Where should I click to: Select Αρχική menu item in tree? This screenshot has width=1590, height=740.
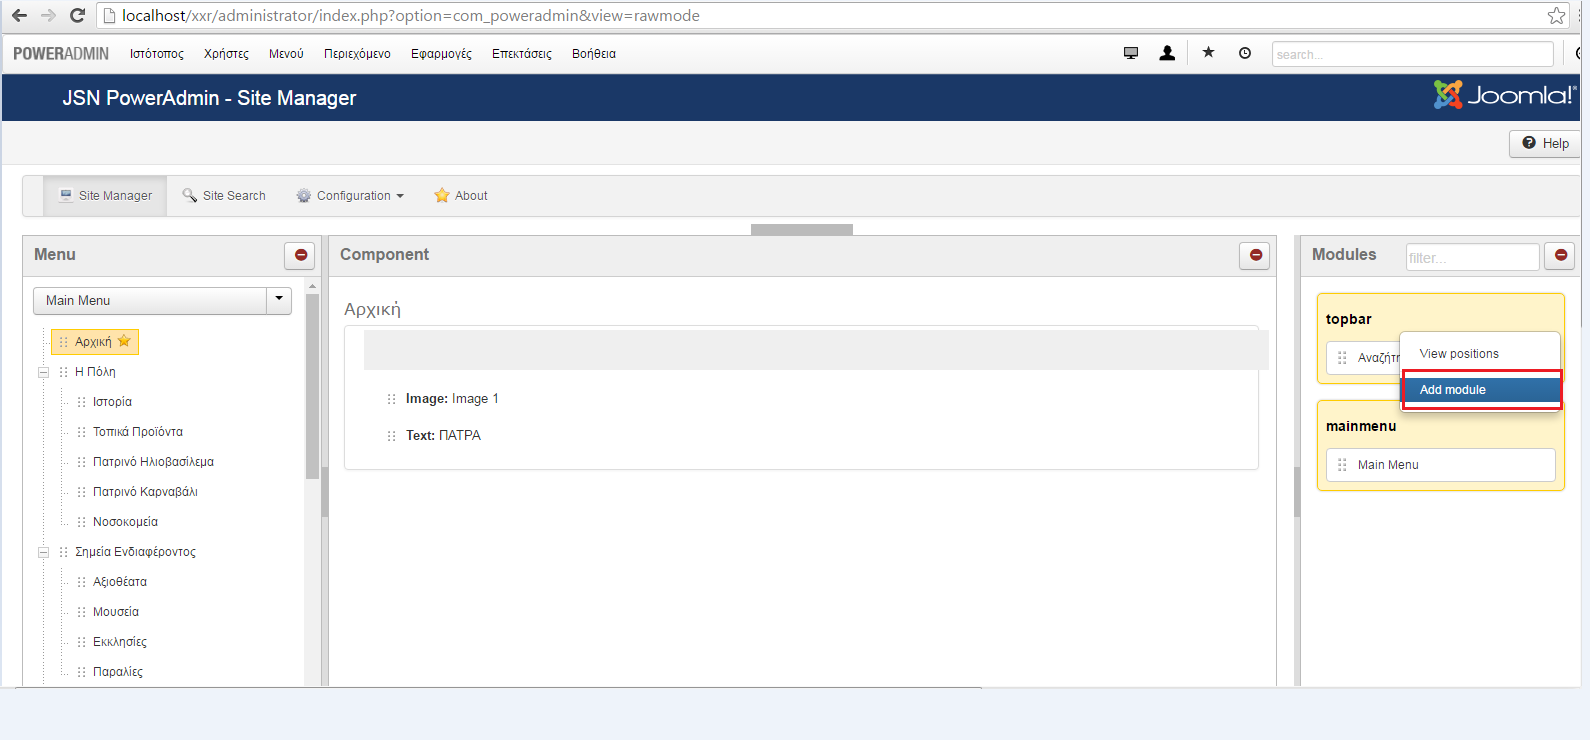coord(94,342)
